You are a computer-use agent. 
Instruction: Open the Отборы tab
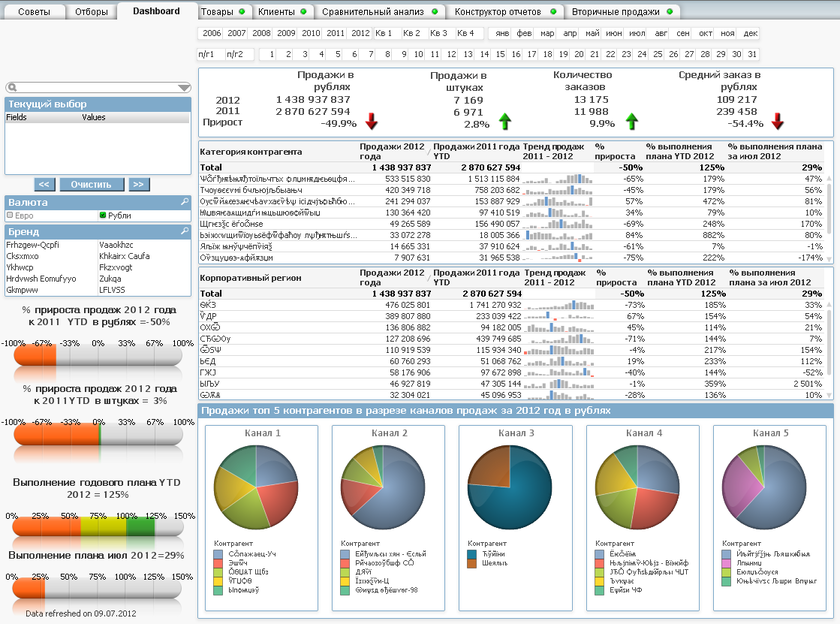pos(91,12)
